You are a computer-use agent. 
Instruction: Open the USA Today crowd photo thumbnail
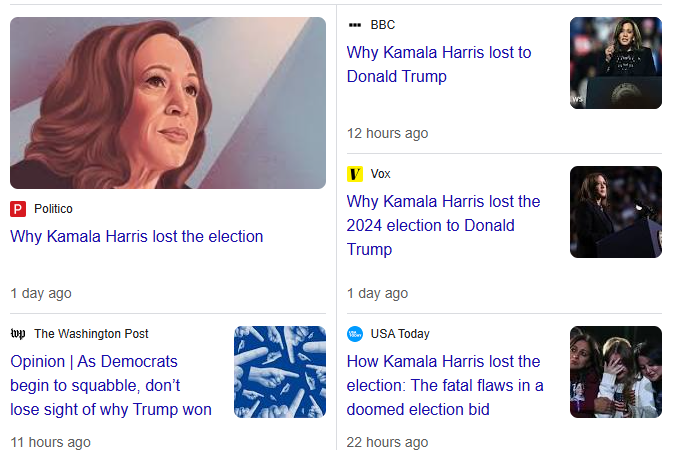[615, 372]
